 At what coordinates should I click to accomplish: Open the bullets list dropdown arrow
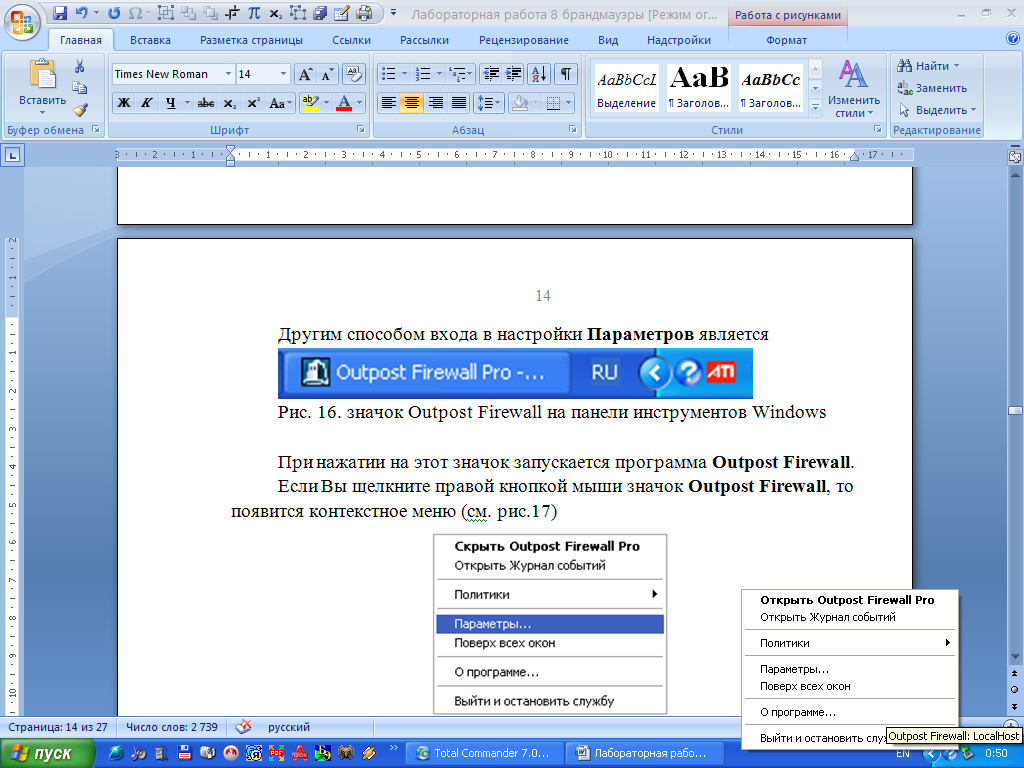(x=404, y=74)
